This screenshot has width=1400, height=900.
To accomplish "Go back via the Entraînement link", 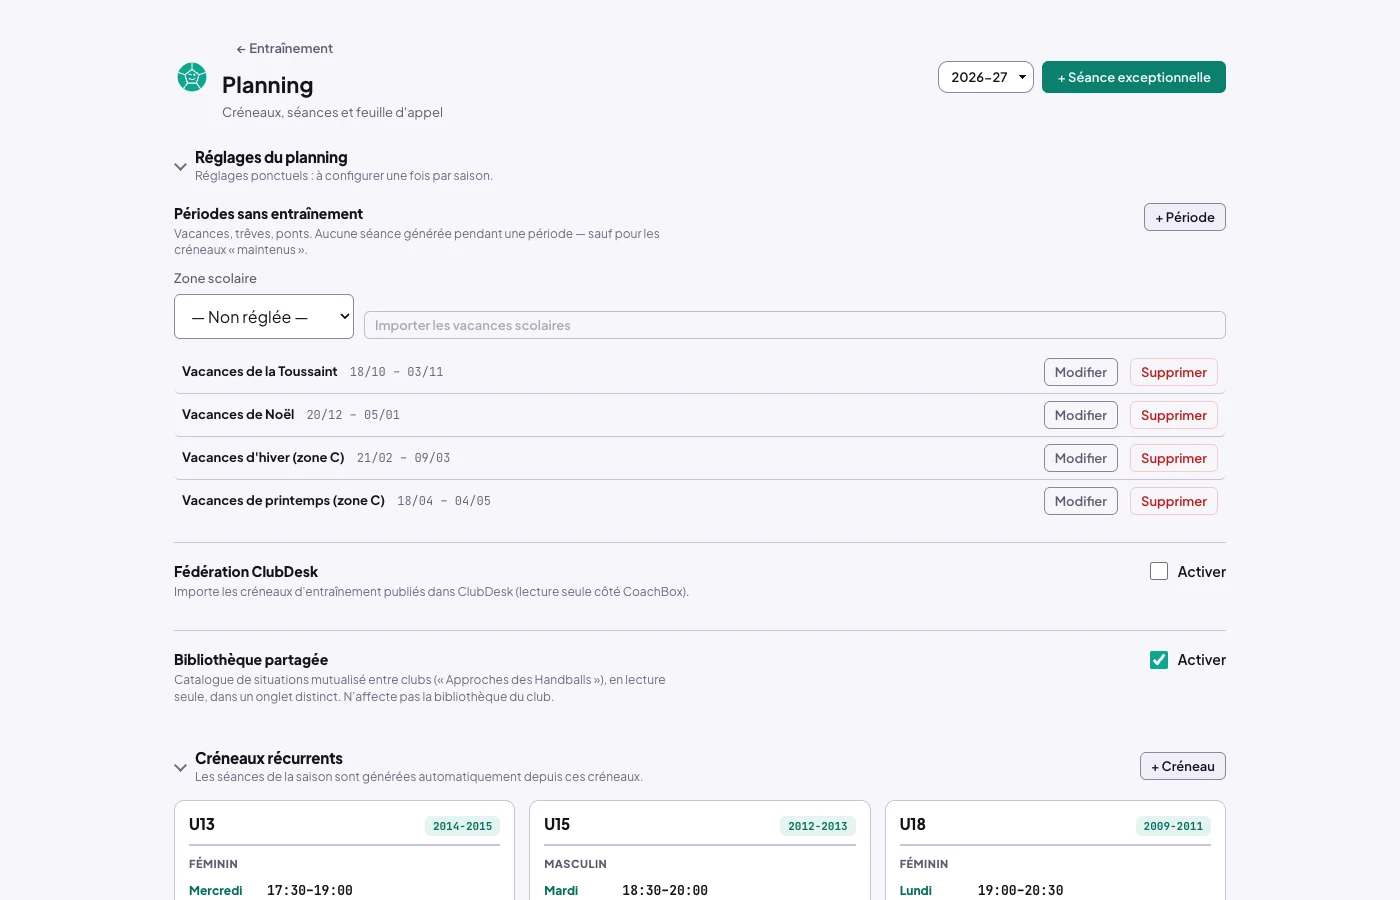I will [x=284, y=48].
